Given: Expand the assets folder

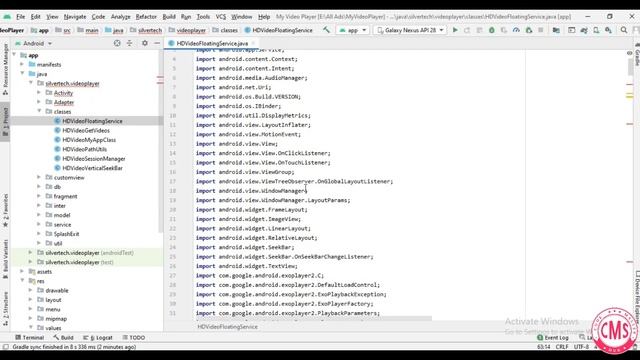Looking at the screenshot, I should click(22, 271).
